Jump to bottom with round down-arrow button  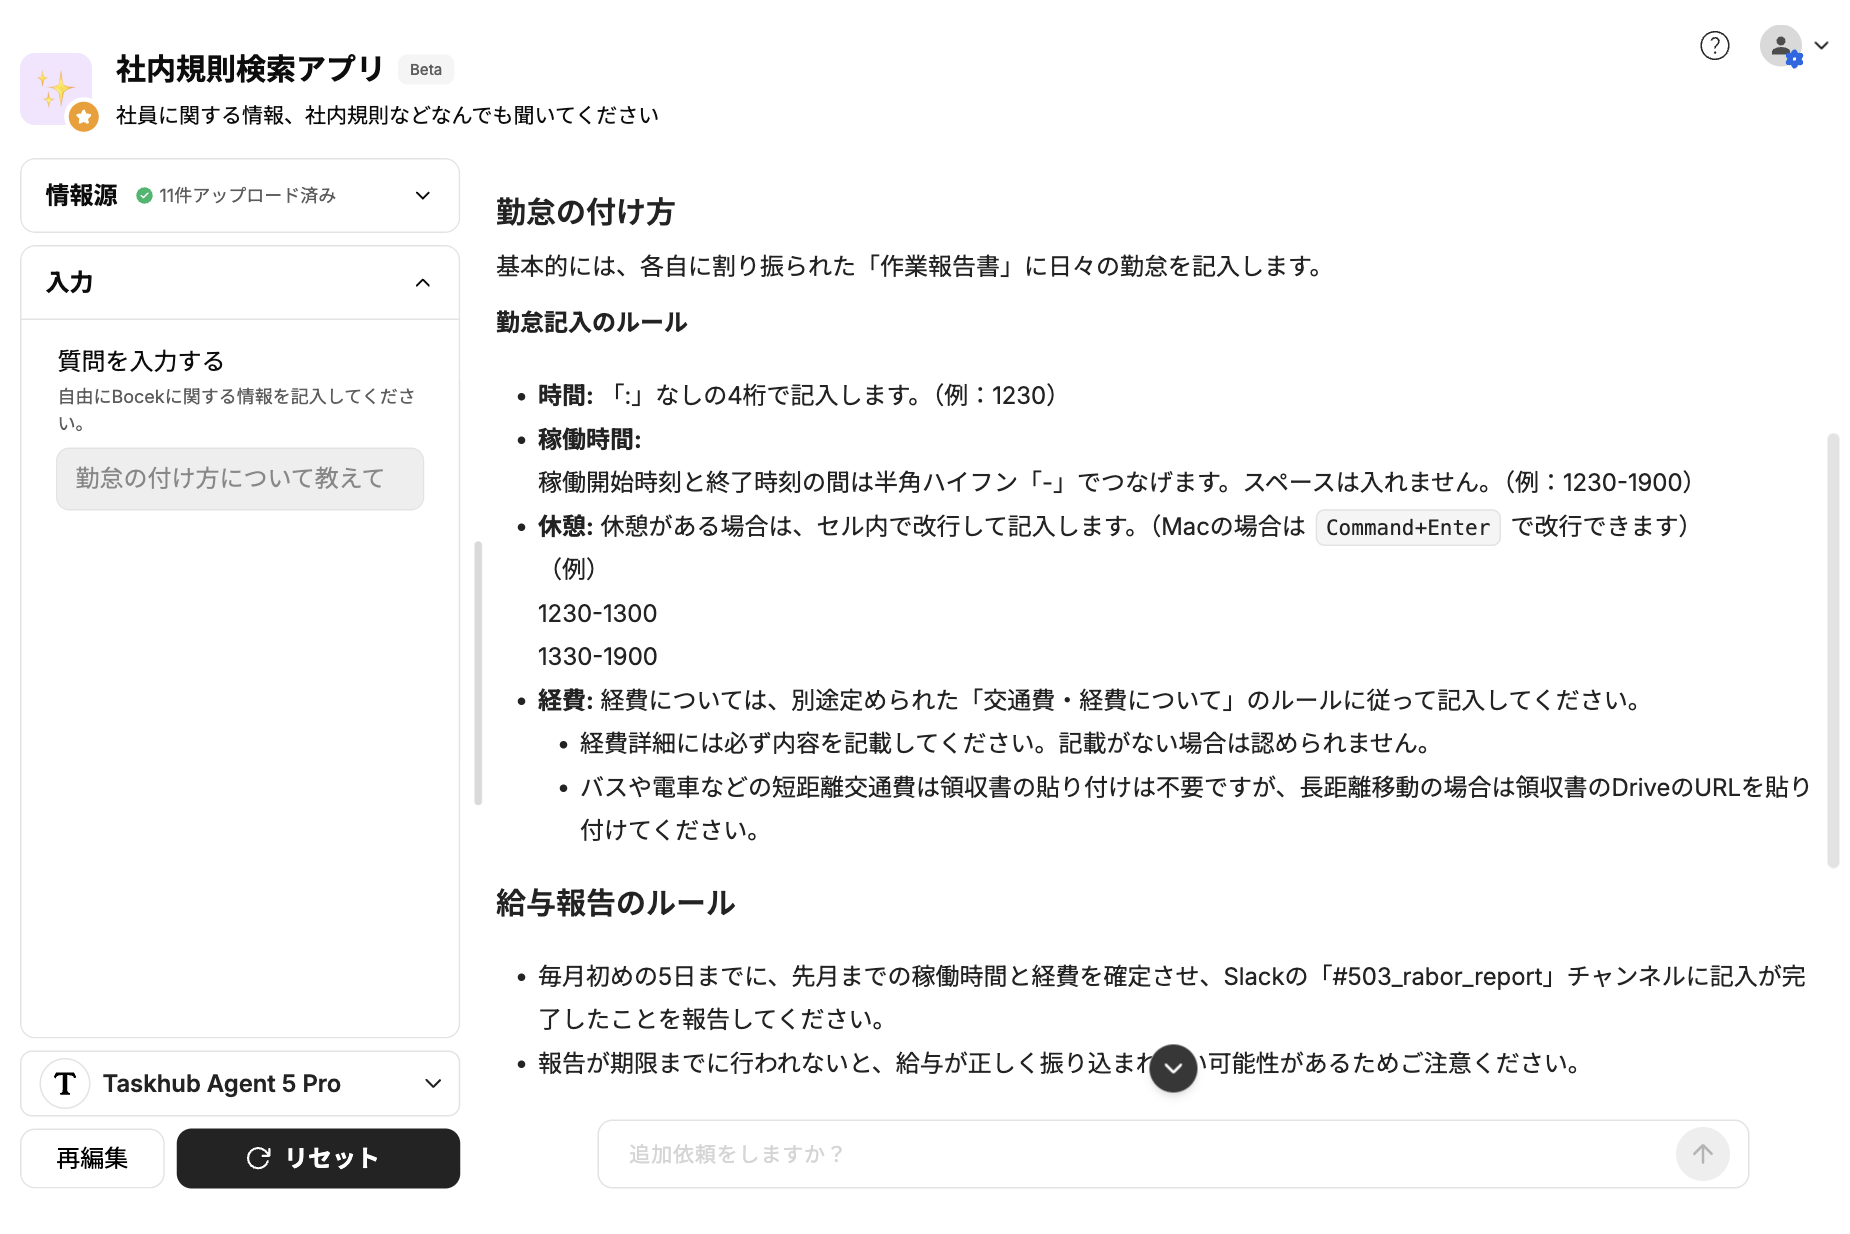click(x=1173, y=1068)
